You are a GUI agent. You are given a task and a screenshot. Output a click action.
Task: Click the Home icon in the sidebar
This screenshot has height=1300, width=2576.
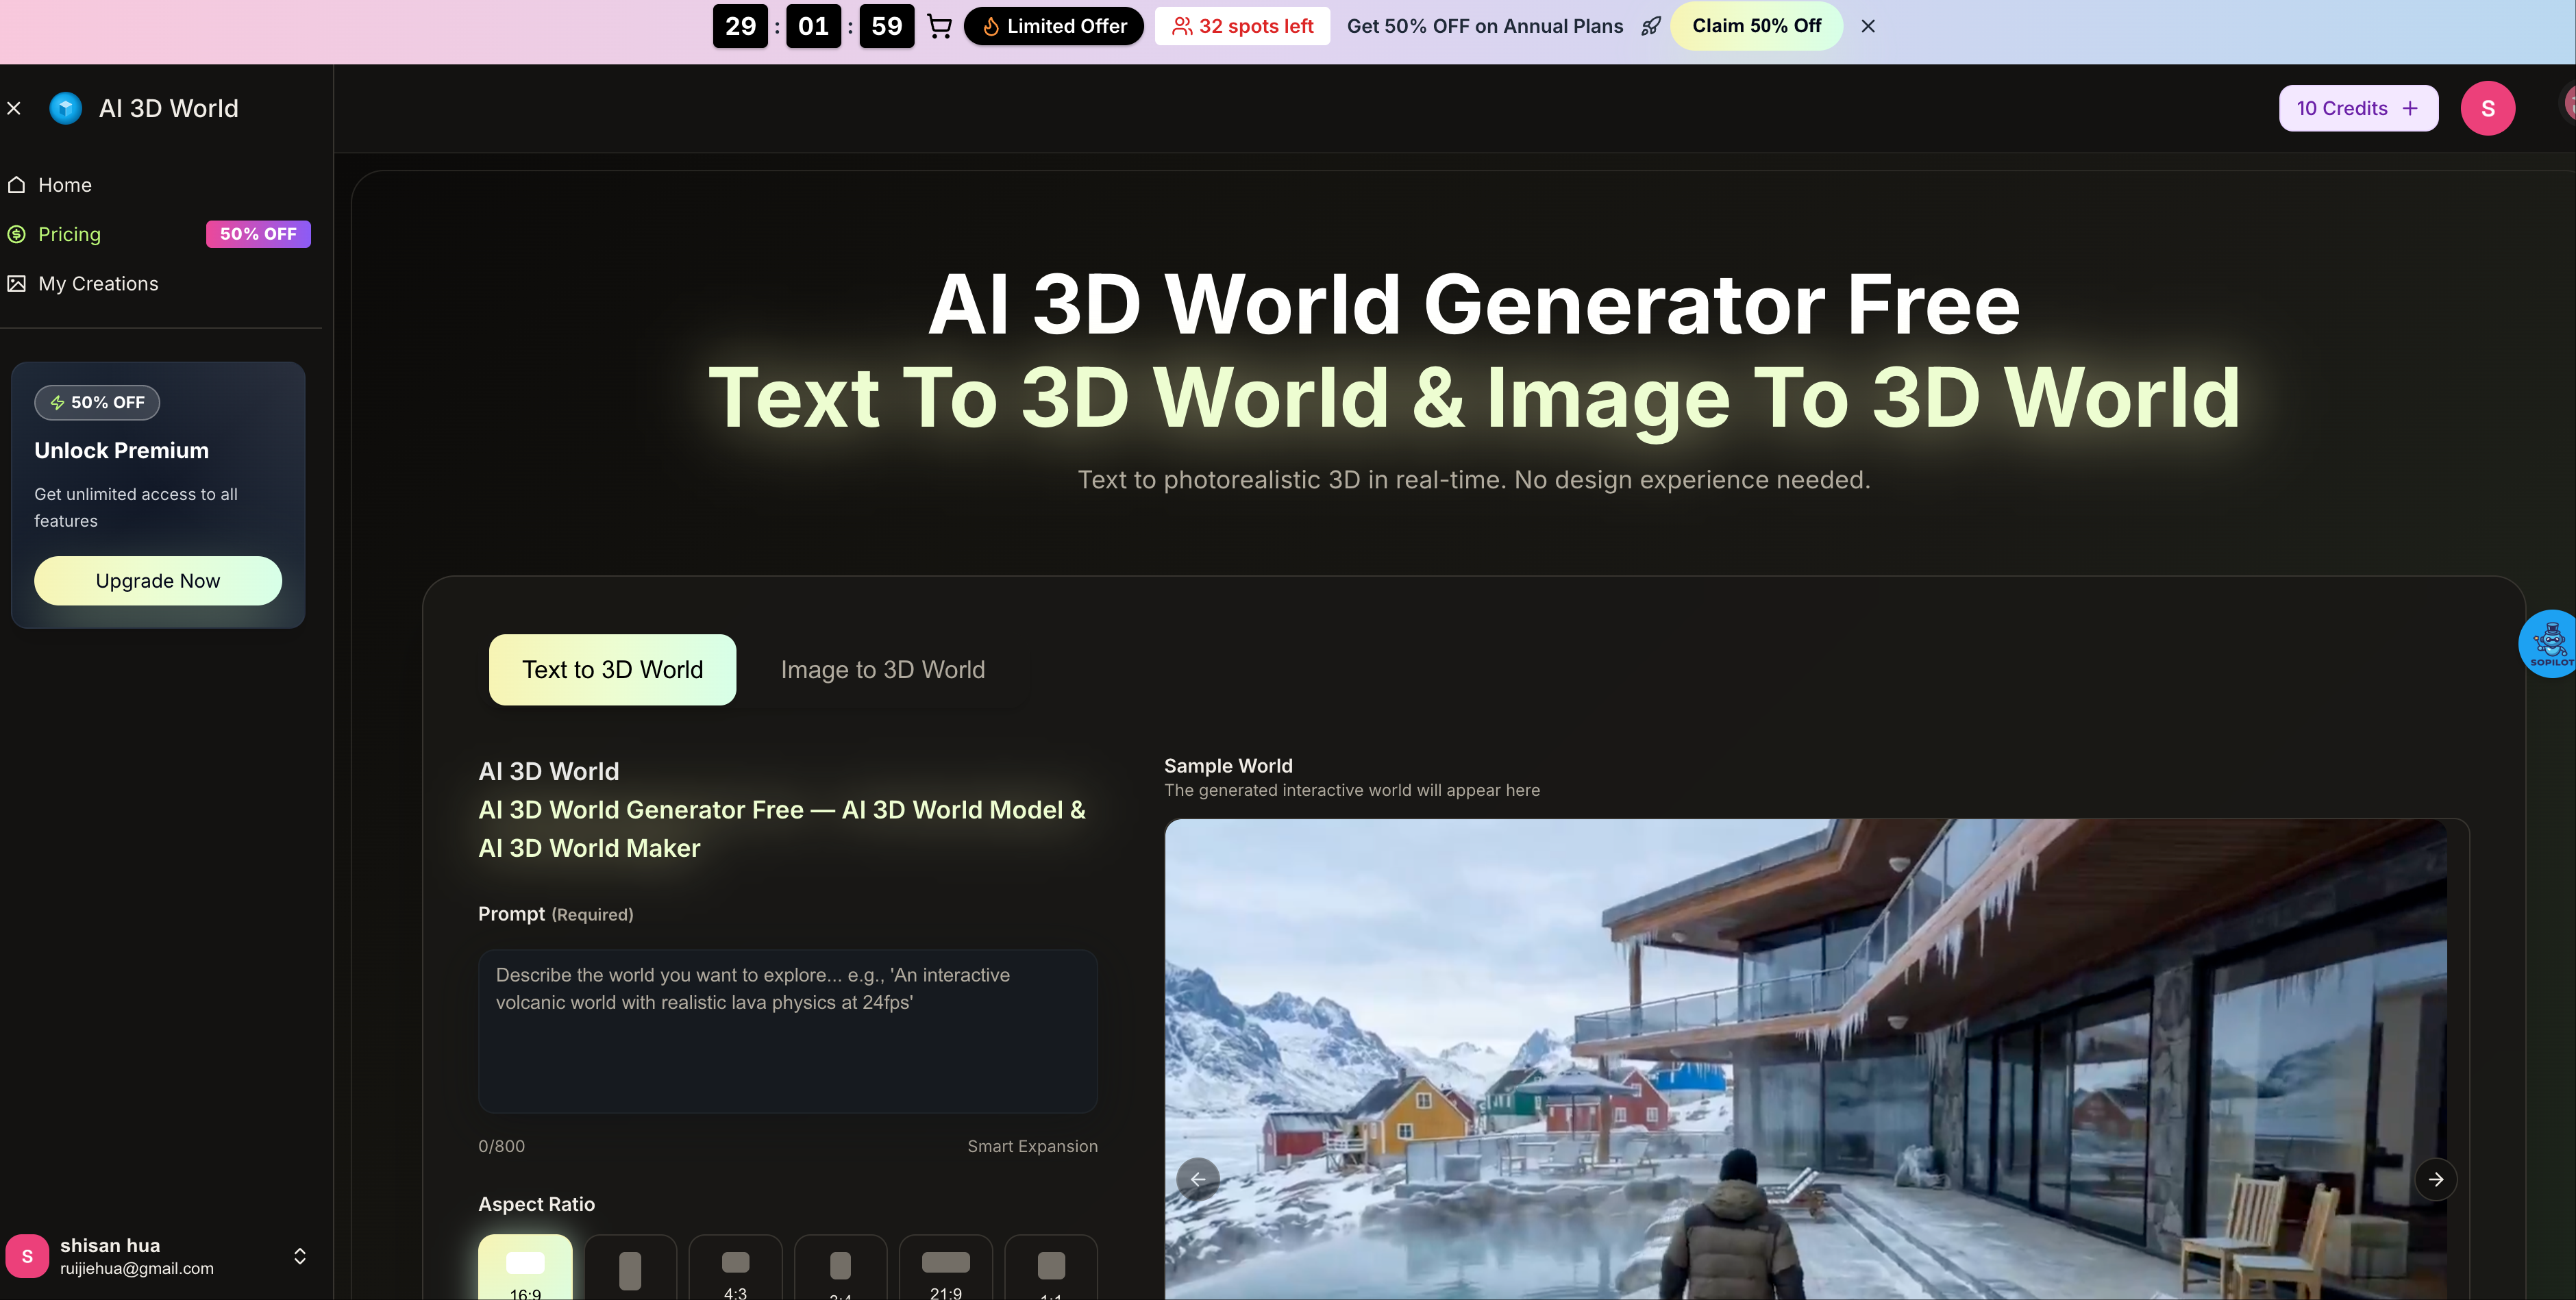16,184
